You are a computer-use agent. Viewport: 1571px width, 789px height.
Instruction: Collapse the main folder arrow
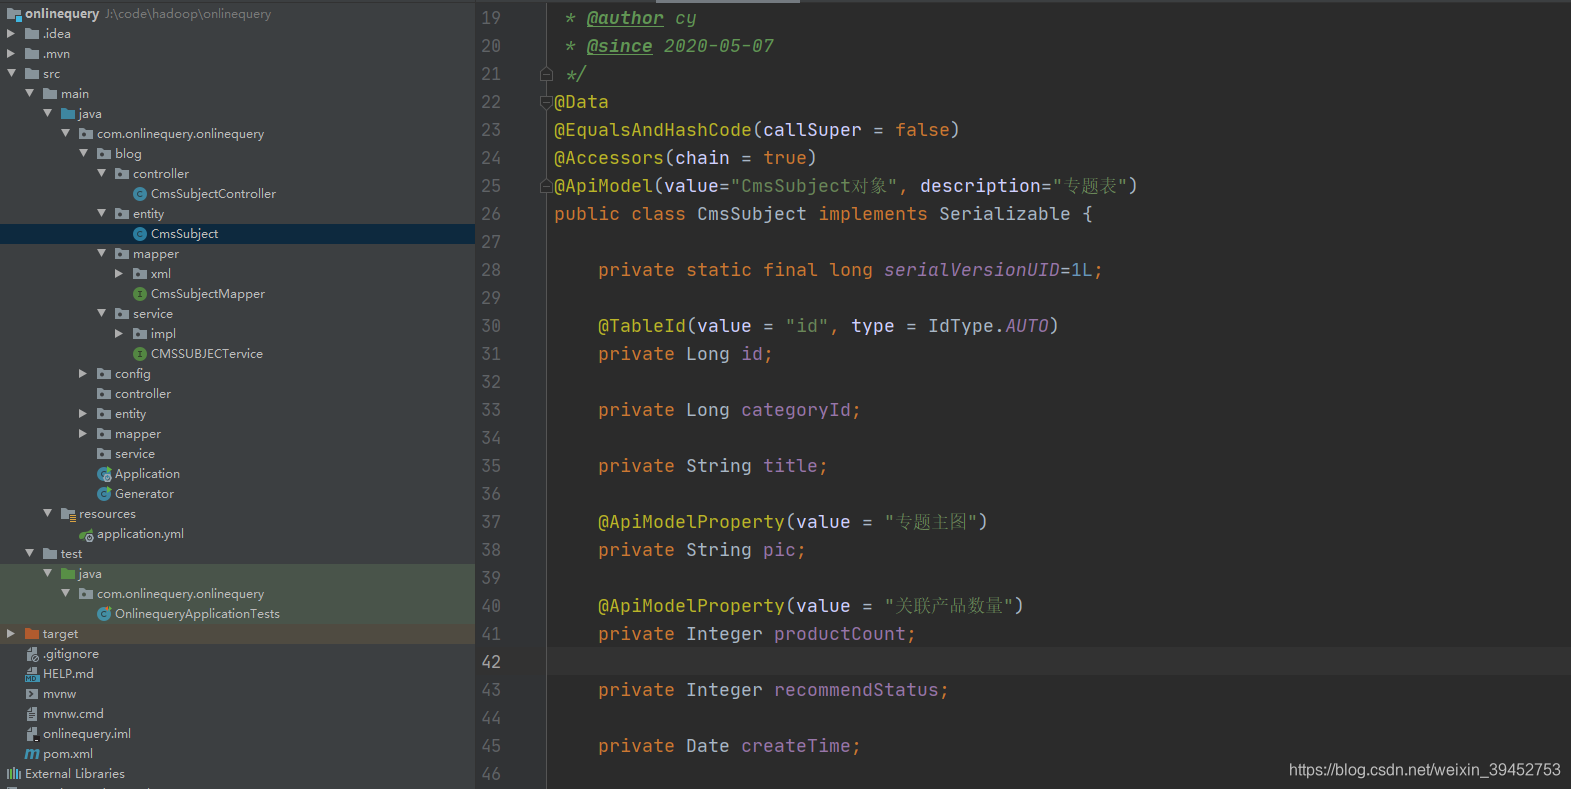click(x=29, y=93)
